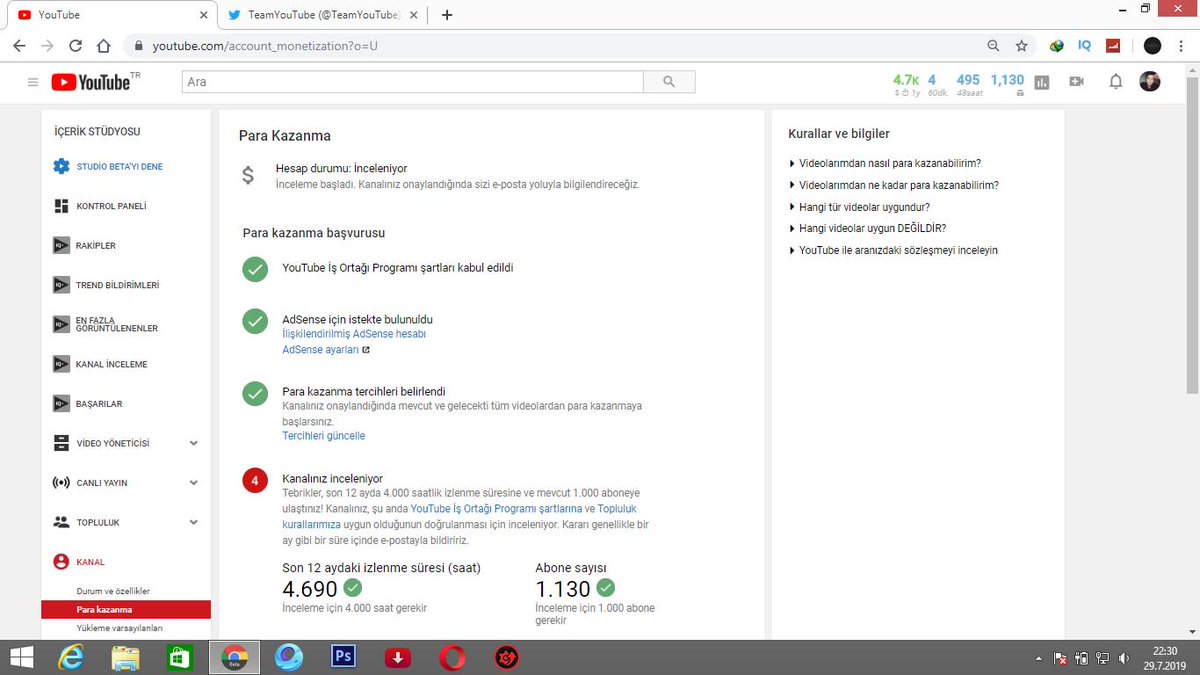Click the create video camera icon
Viewport: 1200px width, 675px height.
point(1077,82)
